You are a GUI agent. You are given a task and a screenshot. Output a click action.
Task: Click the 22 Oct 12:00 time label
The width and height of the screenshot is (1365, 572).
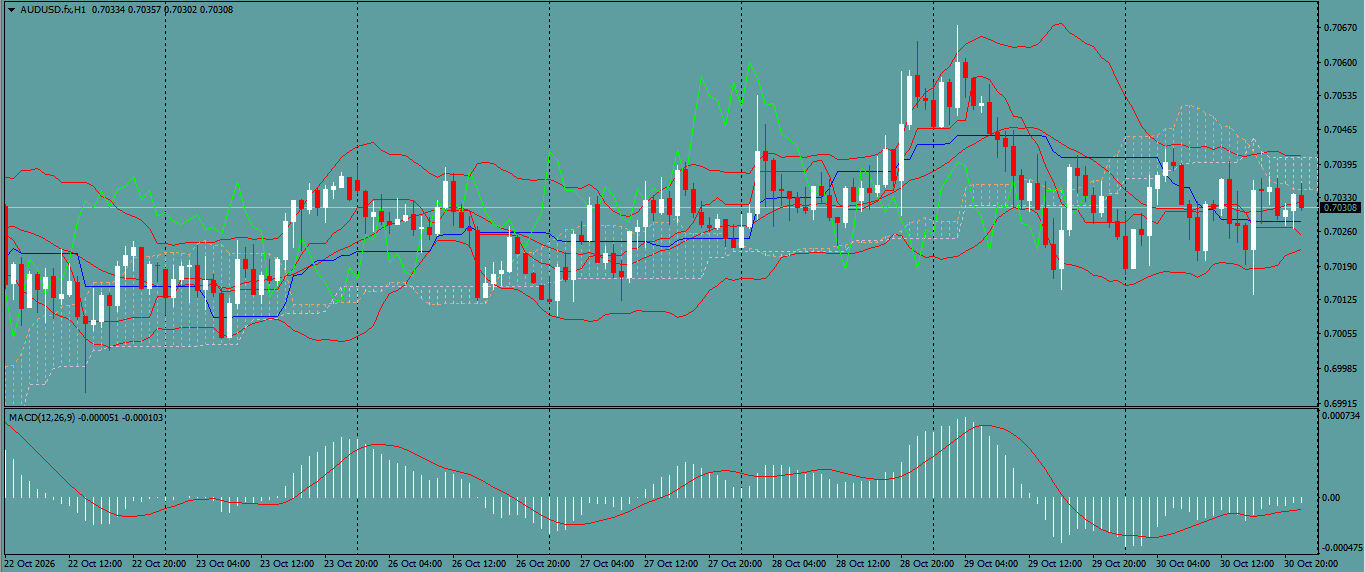[x=94, y=564]
